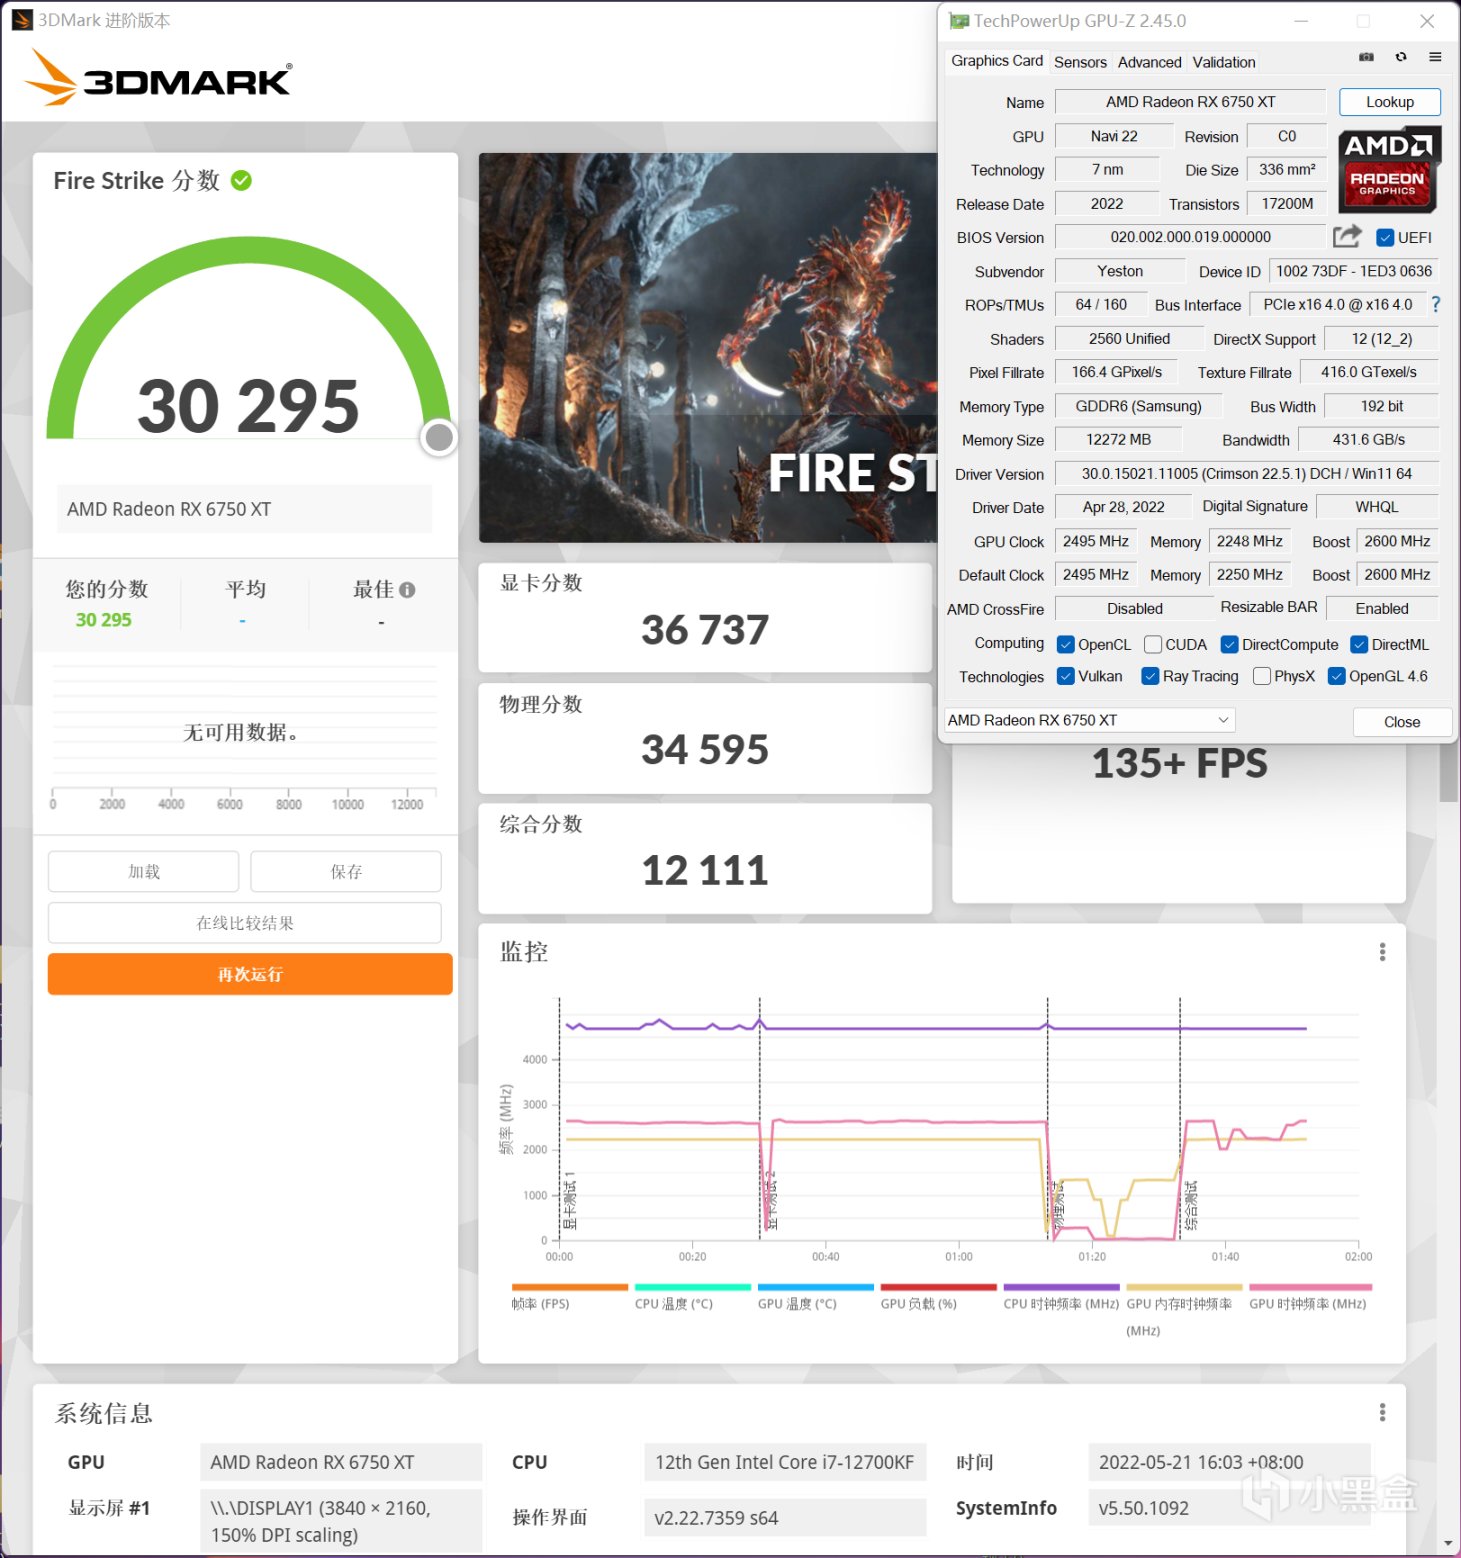
Task: Click the yellow GPU 内存时钟频率 legend swatch
Action: 1185,1287
